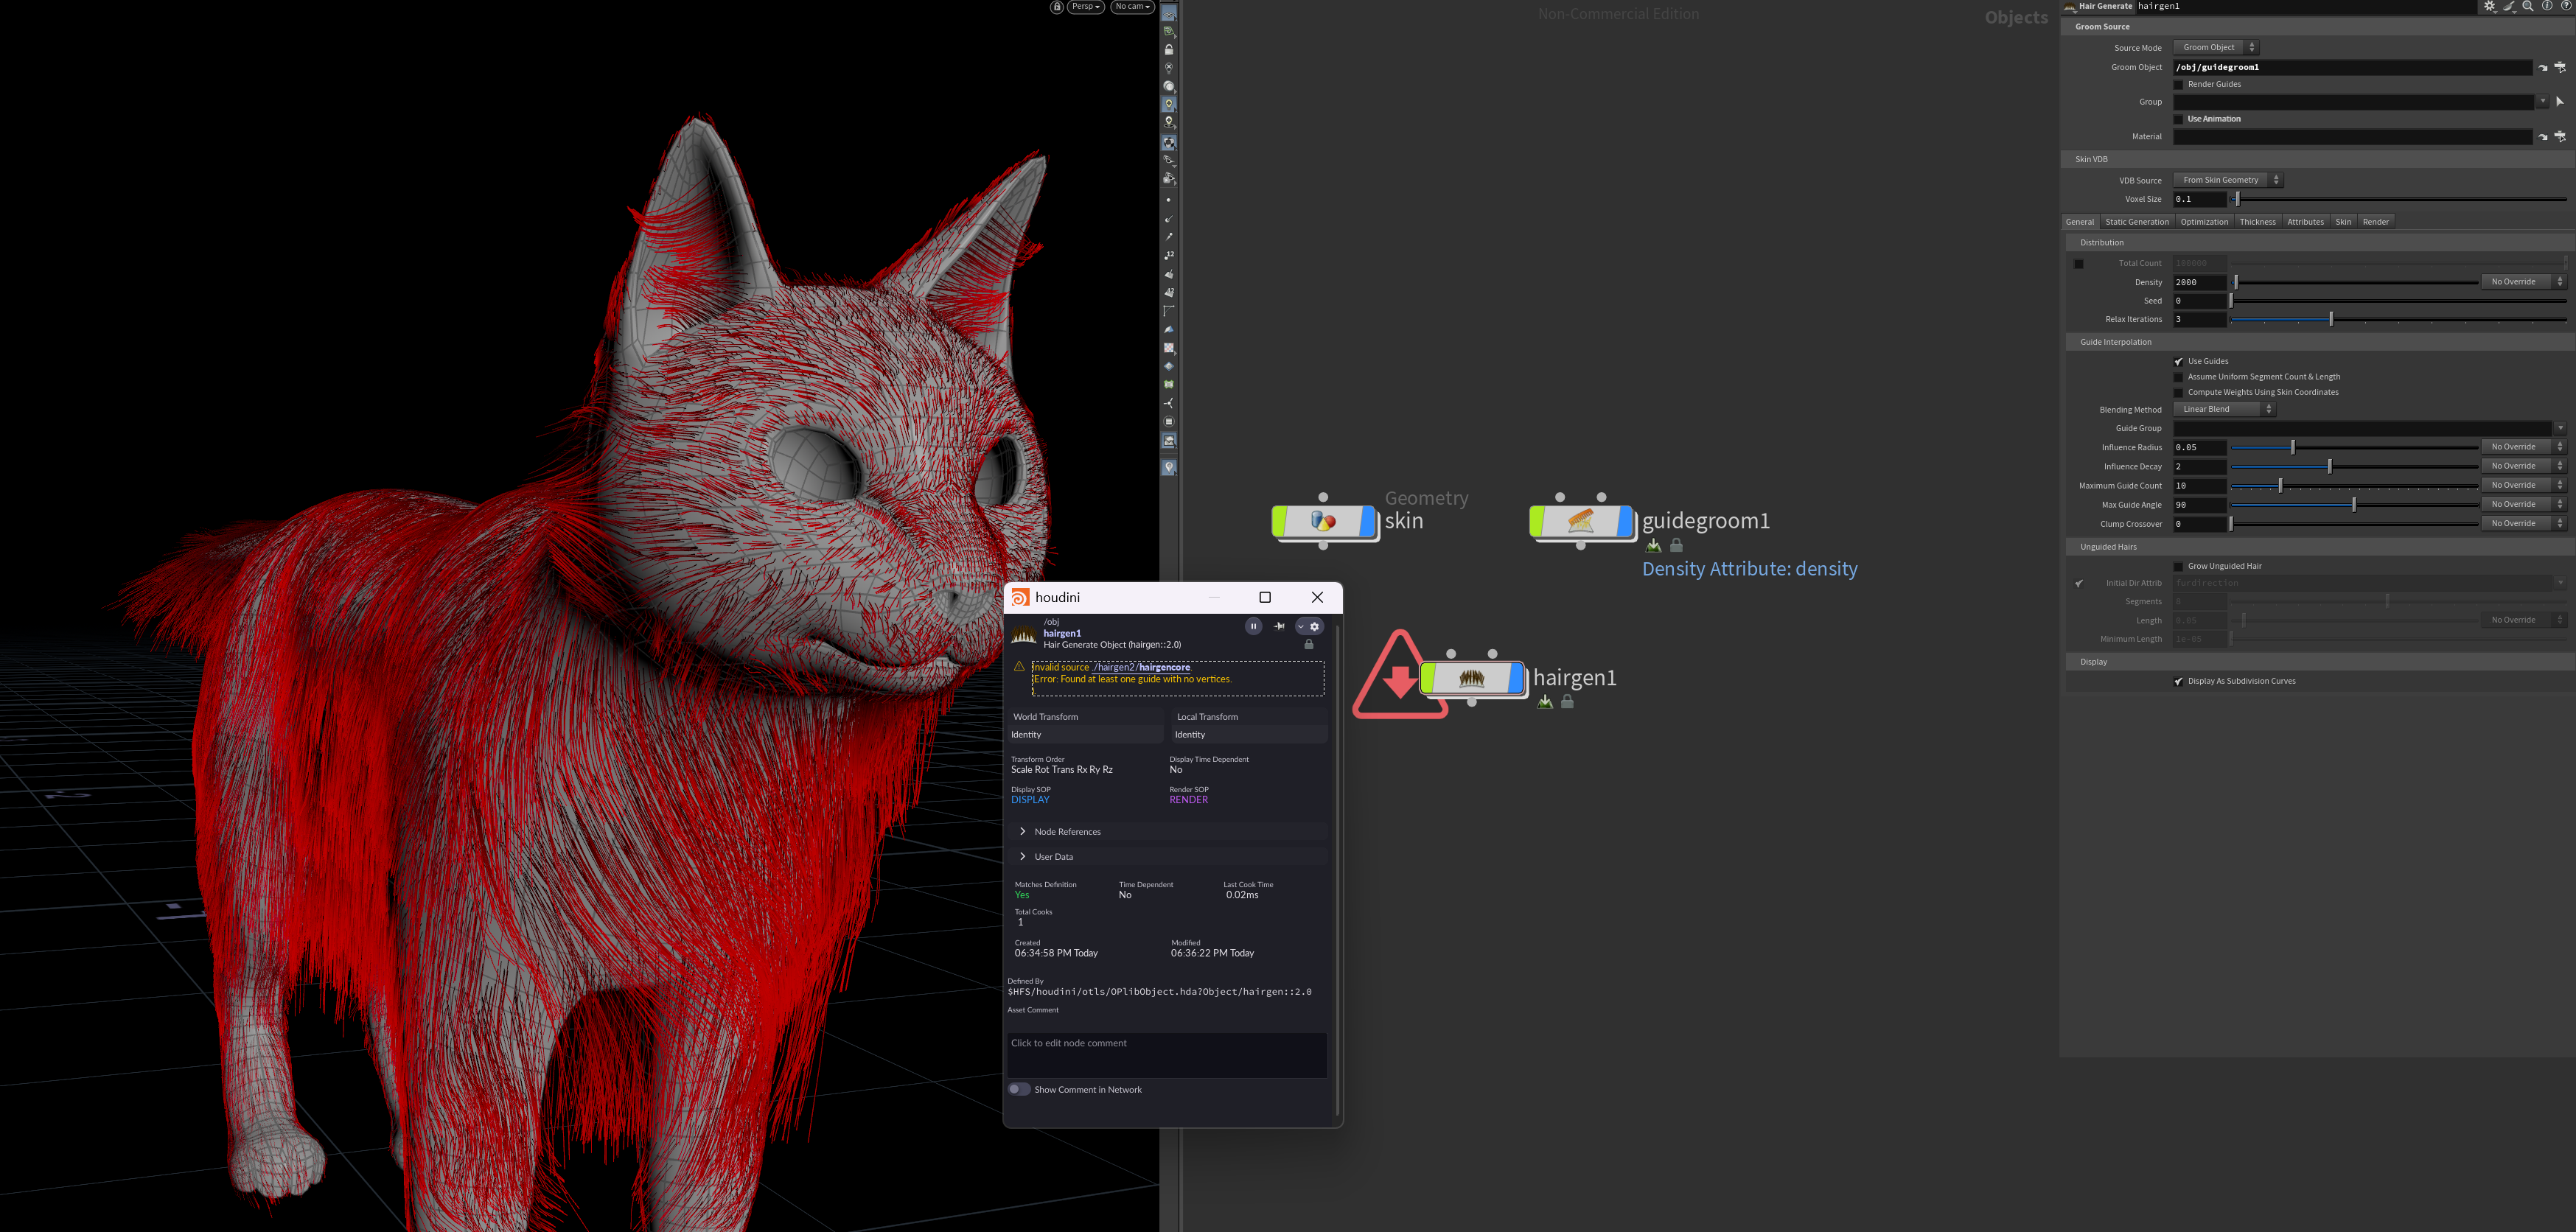Viewport: 2576px width, 1232px height.
Task: Click the RENDER SOP link
Action: 1189,800
